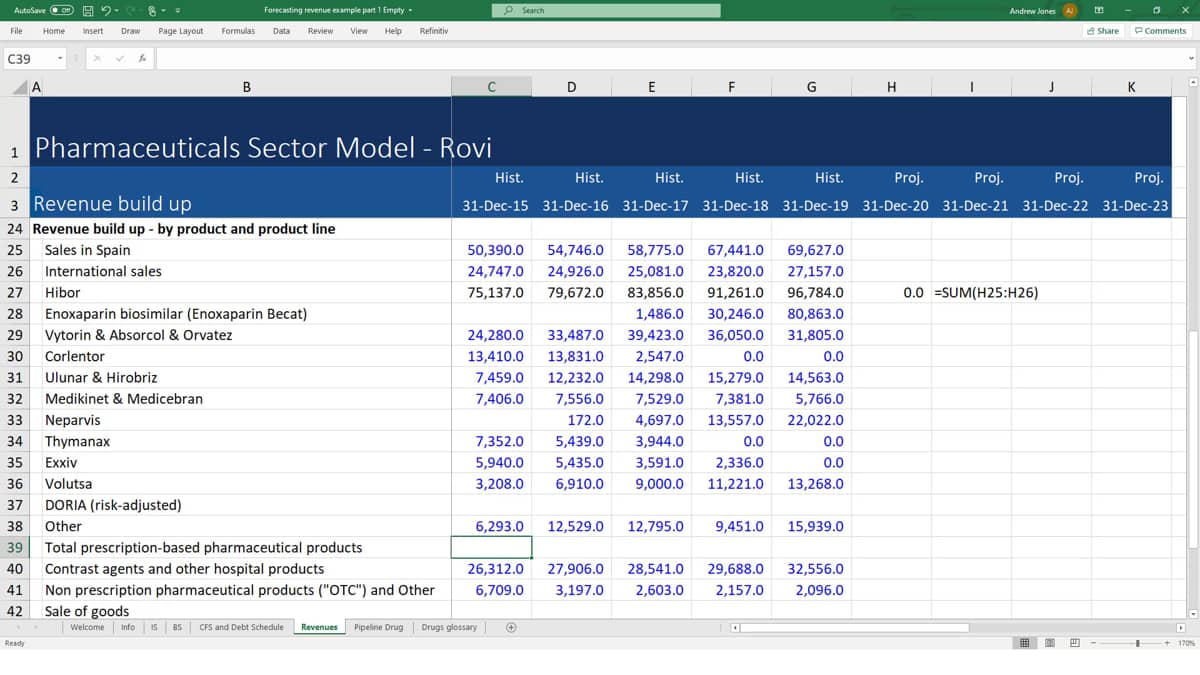Image resolution: width=1200 pixels, height=675 pixels.
Task: Select column H header
Action: coord(891,87)
